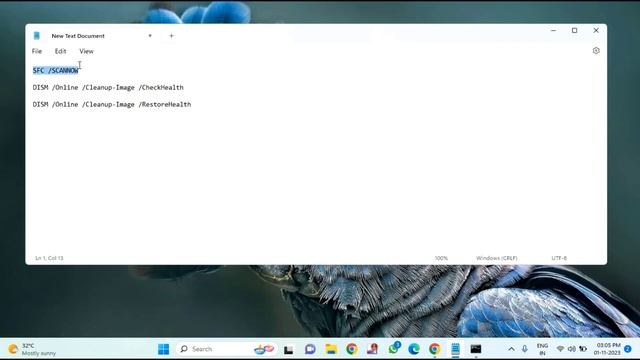Click the taskbar Search box
The image size is (640, 360).
pyautogui.click(x=227, y=349)
